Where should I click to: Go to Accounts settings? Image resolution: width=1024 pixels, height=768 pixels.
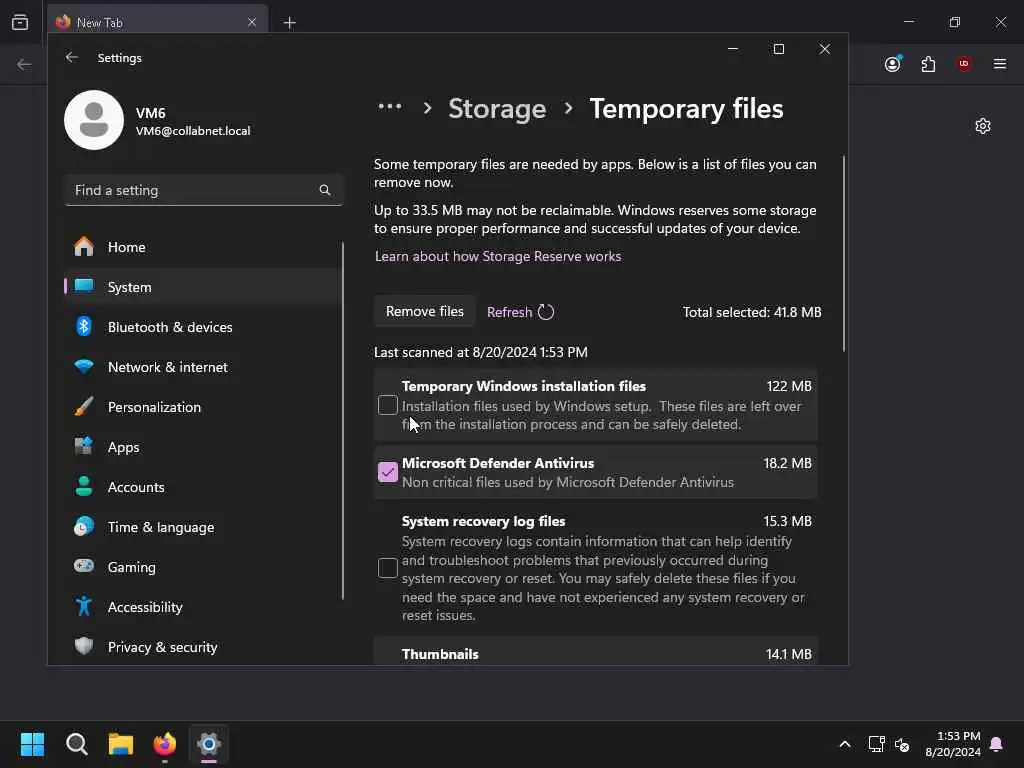(203, 487)
